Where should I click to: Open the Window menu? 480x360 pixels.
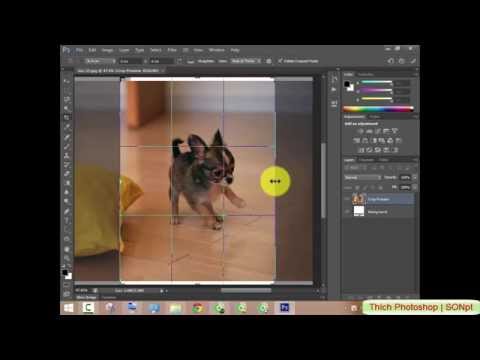click(x=217, y=50)
